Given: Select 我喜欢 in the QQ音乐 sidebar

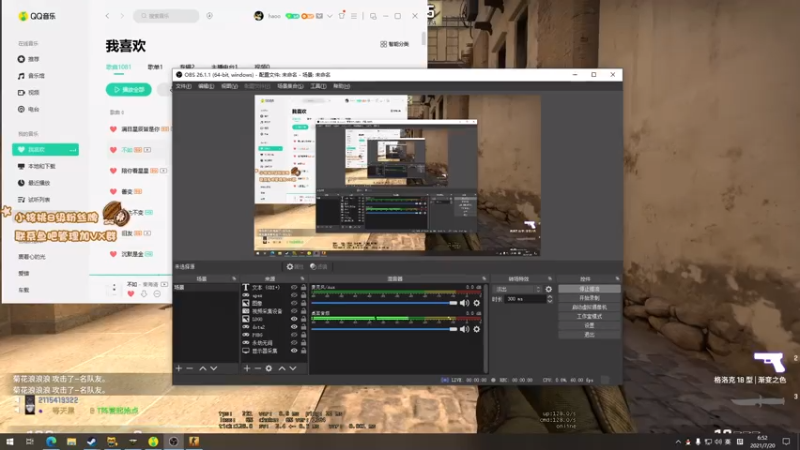Looking at the screenshot, I should coord(45,149).
